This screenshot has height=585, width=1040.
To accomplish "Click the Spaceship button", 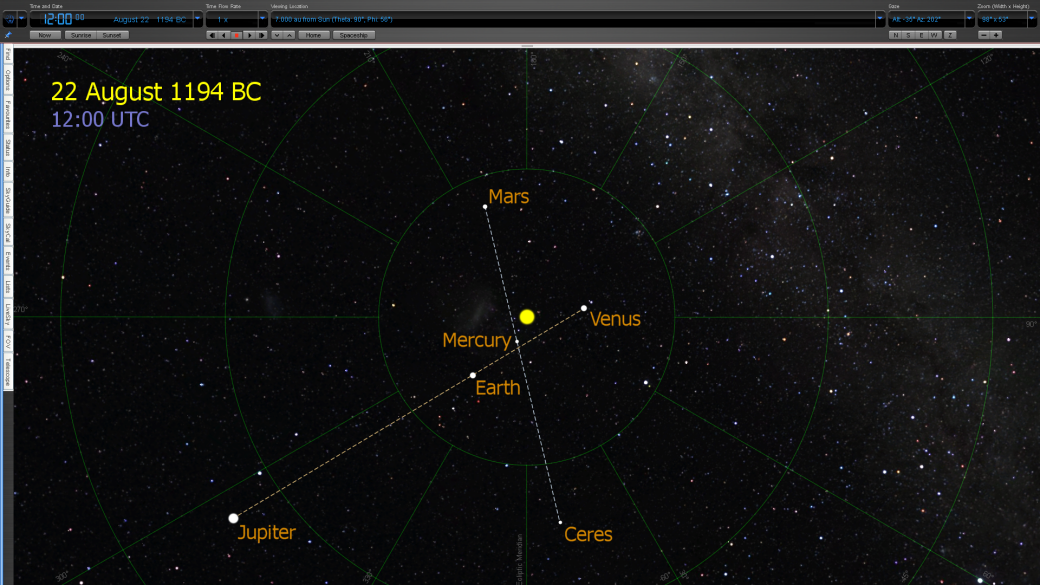I will tap(354, 35).
